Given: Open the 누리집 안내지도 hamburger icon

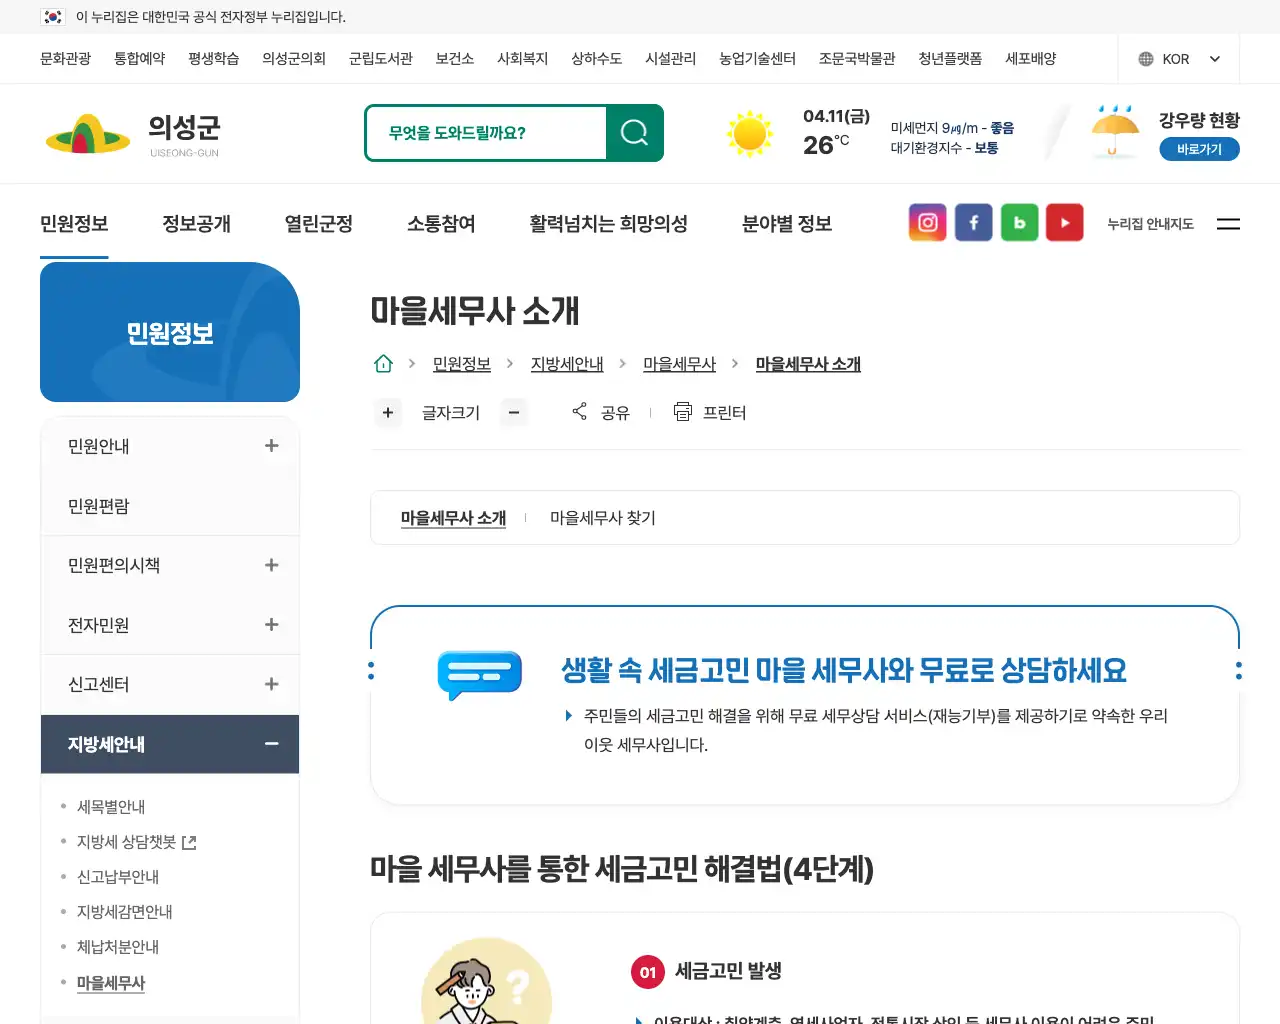Looking at the screenshot, I should point(1228,224).
